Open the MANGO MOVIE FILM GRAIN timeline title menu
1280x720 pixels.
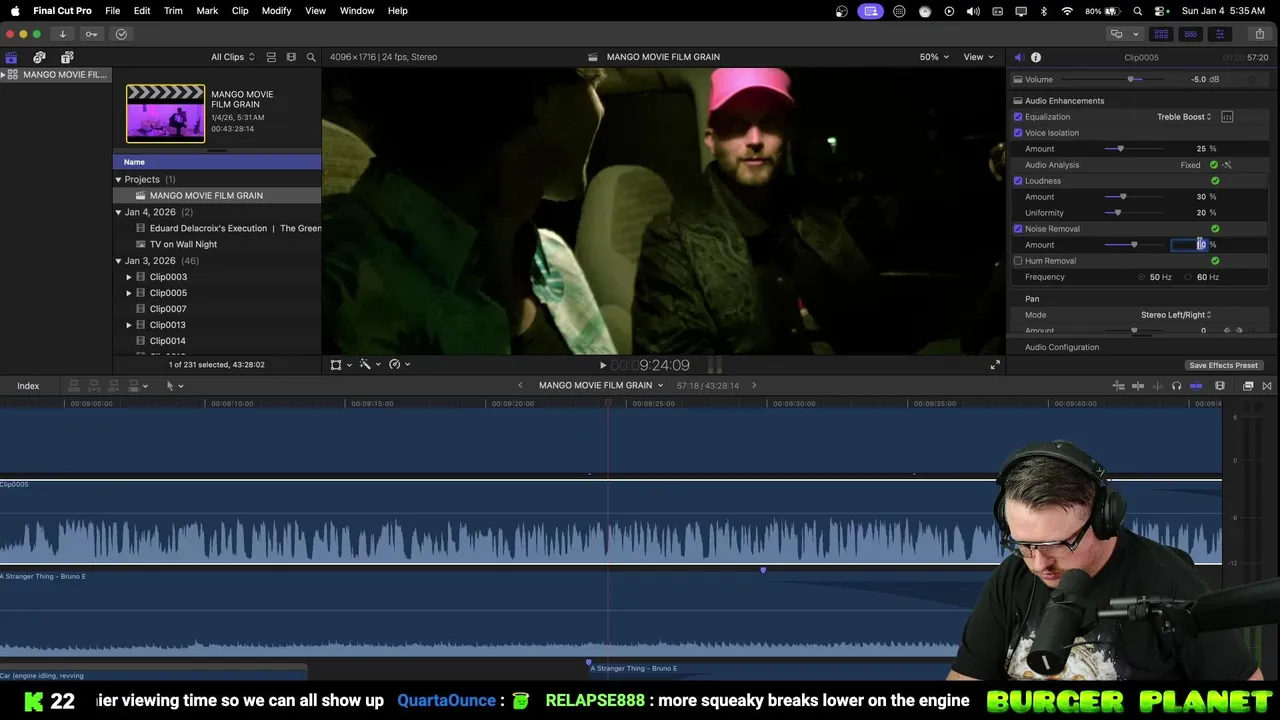pos(601,386)
